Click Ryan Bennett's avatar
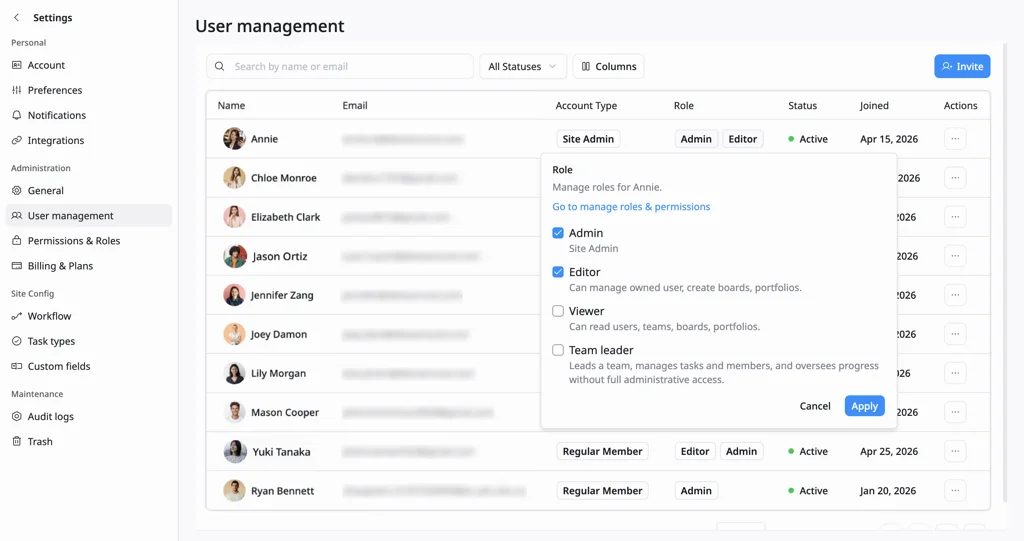The width and height of the screenshot is (1024, 541). [234, 491]
